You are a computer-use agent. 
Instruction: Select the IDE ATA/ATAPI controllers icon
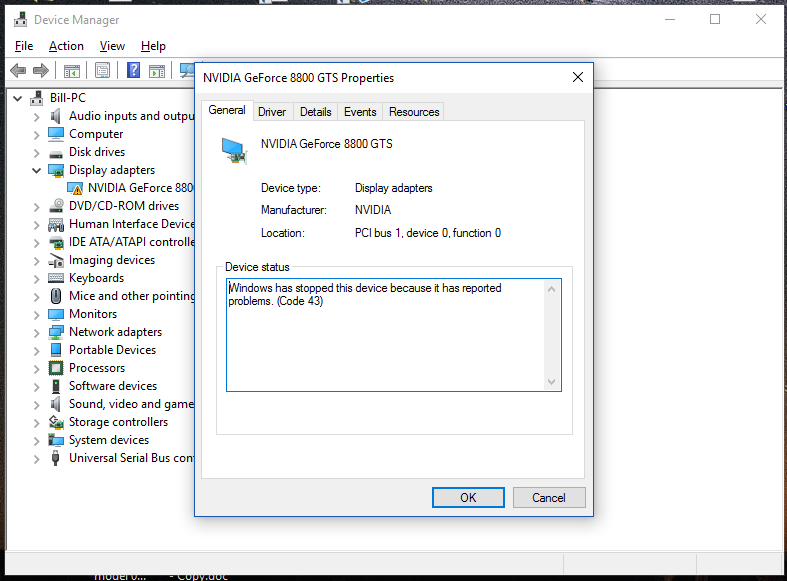pos(56,242)
